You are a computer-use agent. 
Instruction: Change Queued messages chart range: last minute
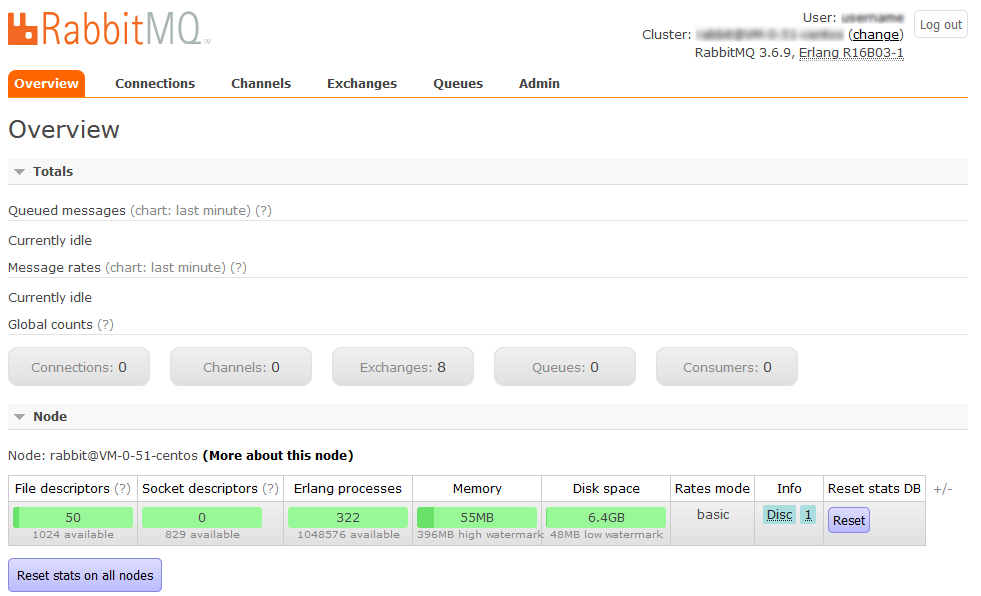[190, 211]
